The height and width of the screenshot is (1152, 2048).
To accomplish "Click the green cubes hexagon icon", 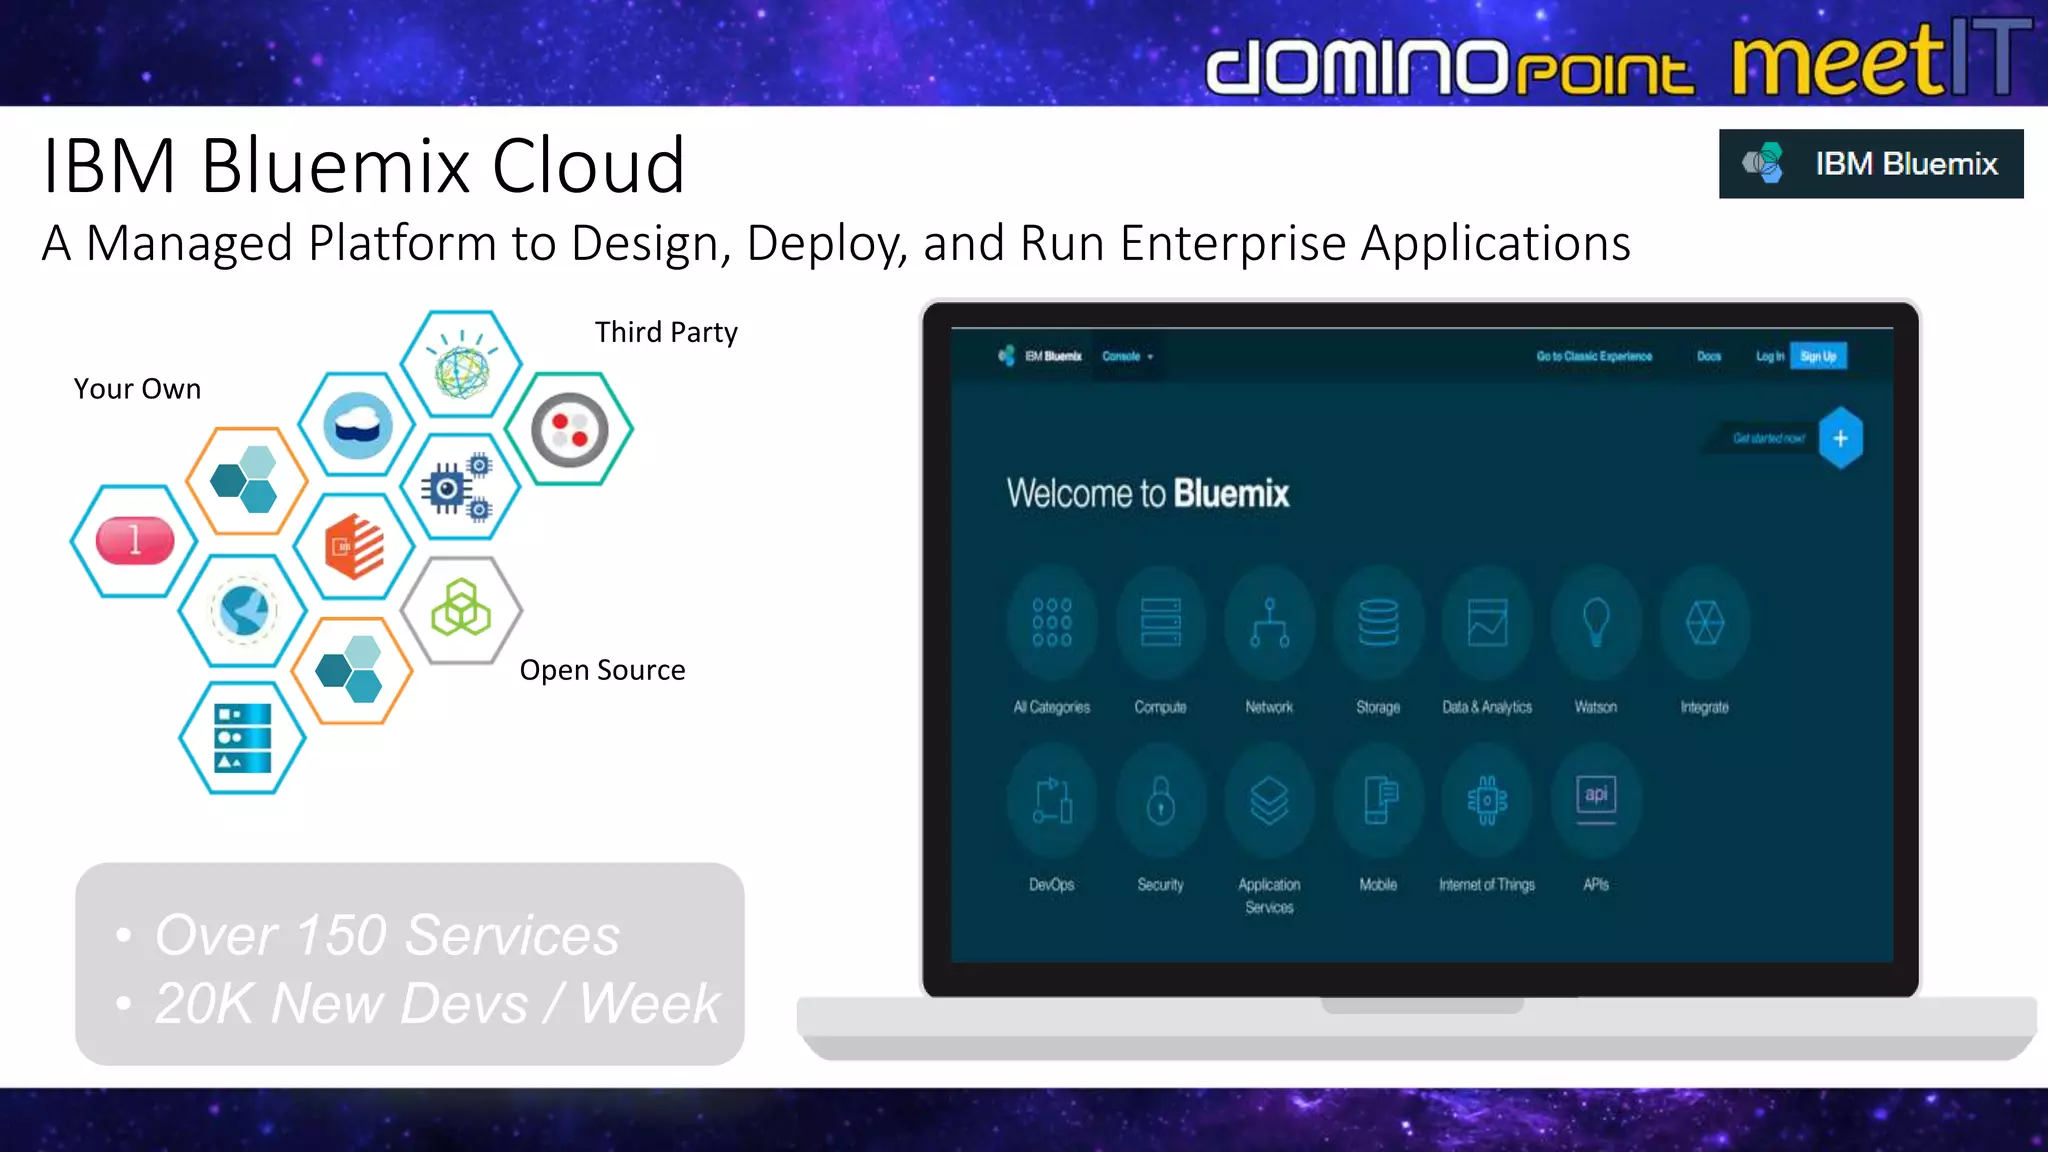I will point(461,610).
